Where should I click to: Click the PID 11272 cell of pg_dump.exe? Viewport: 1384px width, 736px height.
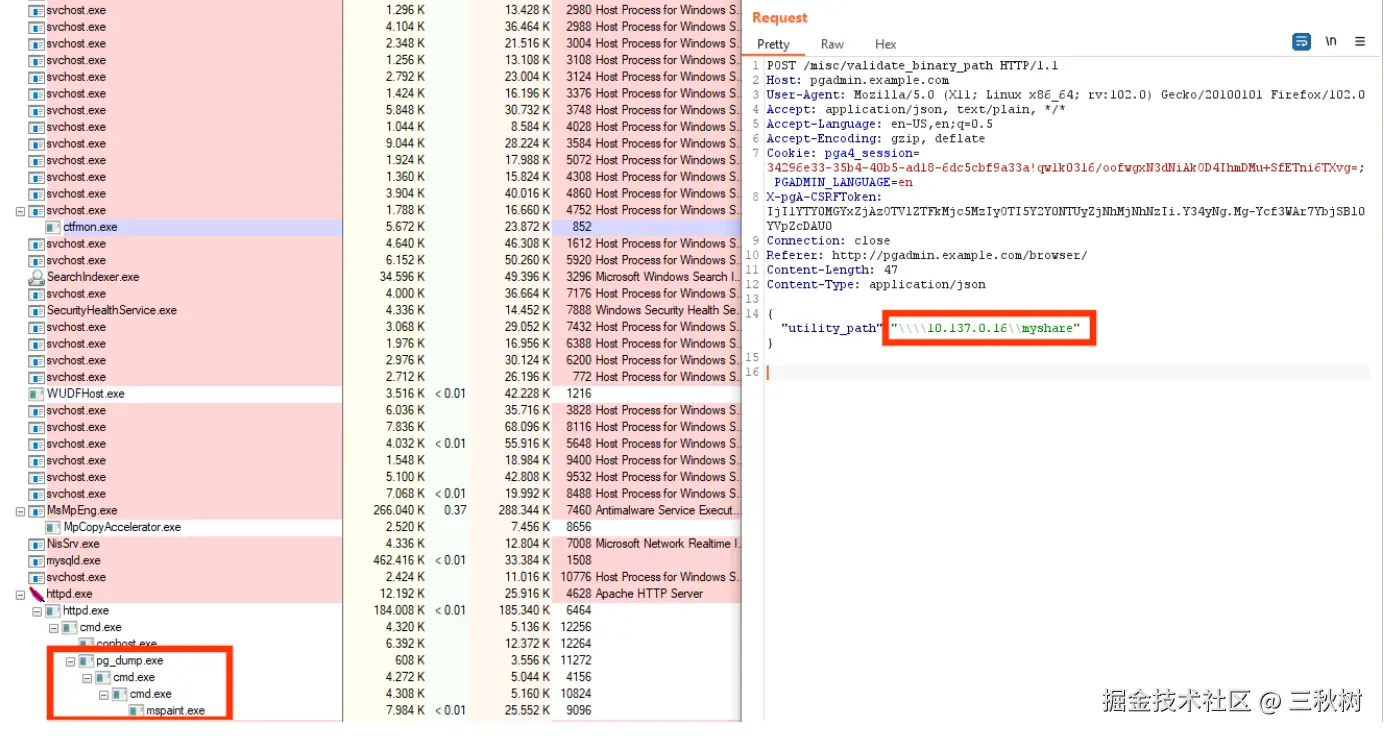[576, 661]
